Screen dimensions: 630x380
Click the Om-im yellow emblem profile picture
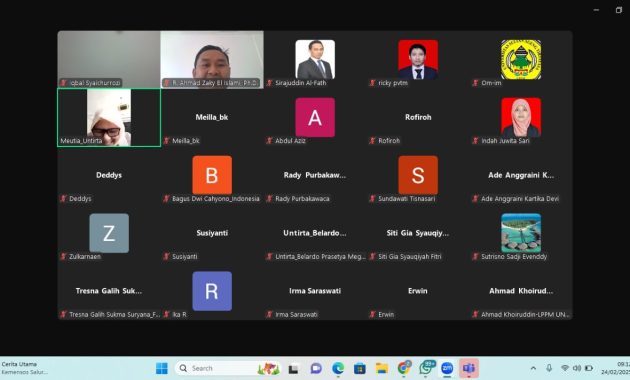tap(521, 59)
